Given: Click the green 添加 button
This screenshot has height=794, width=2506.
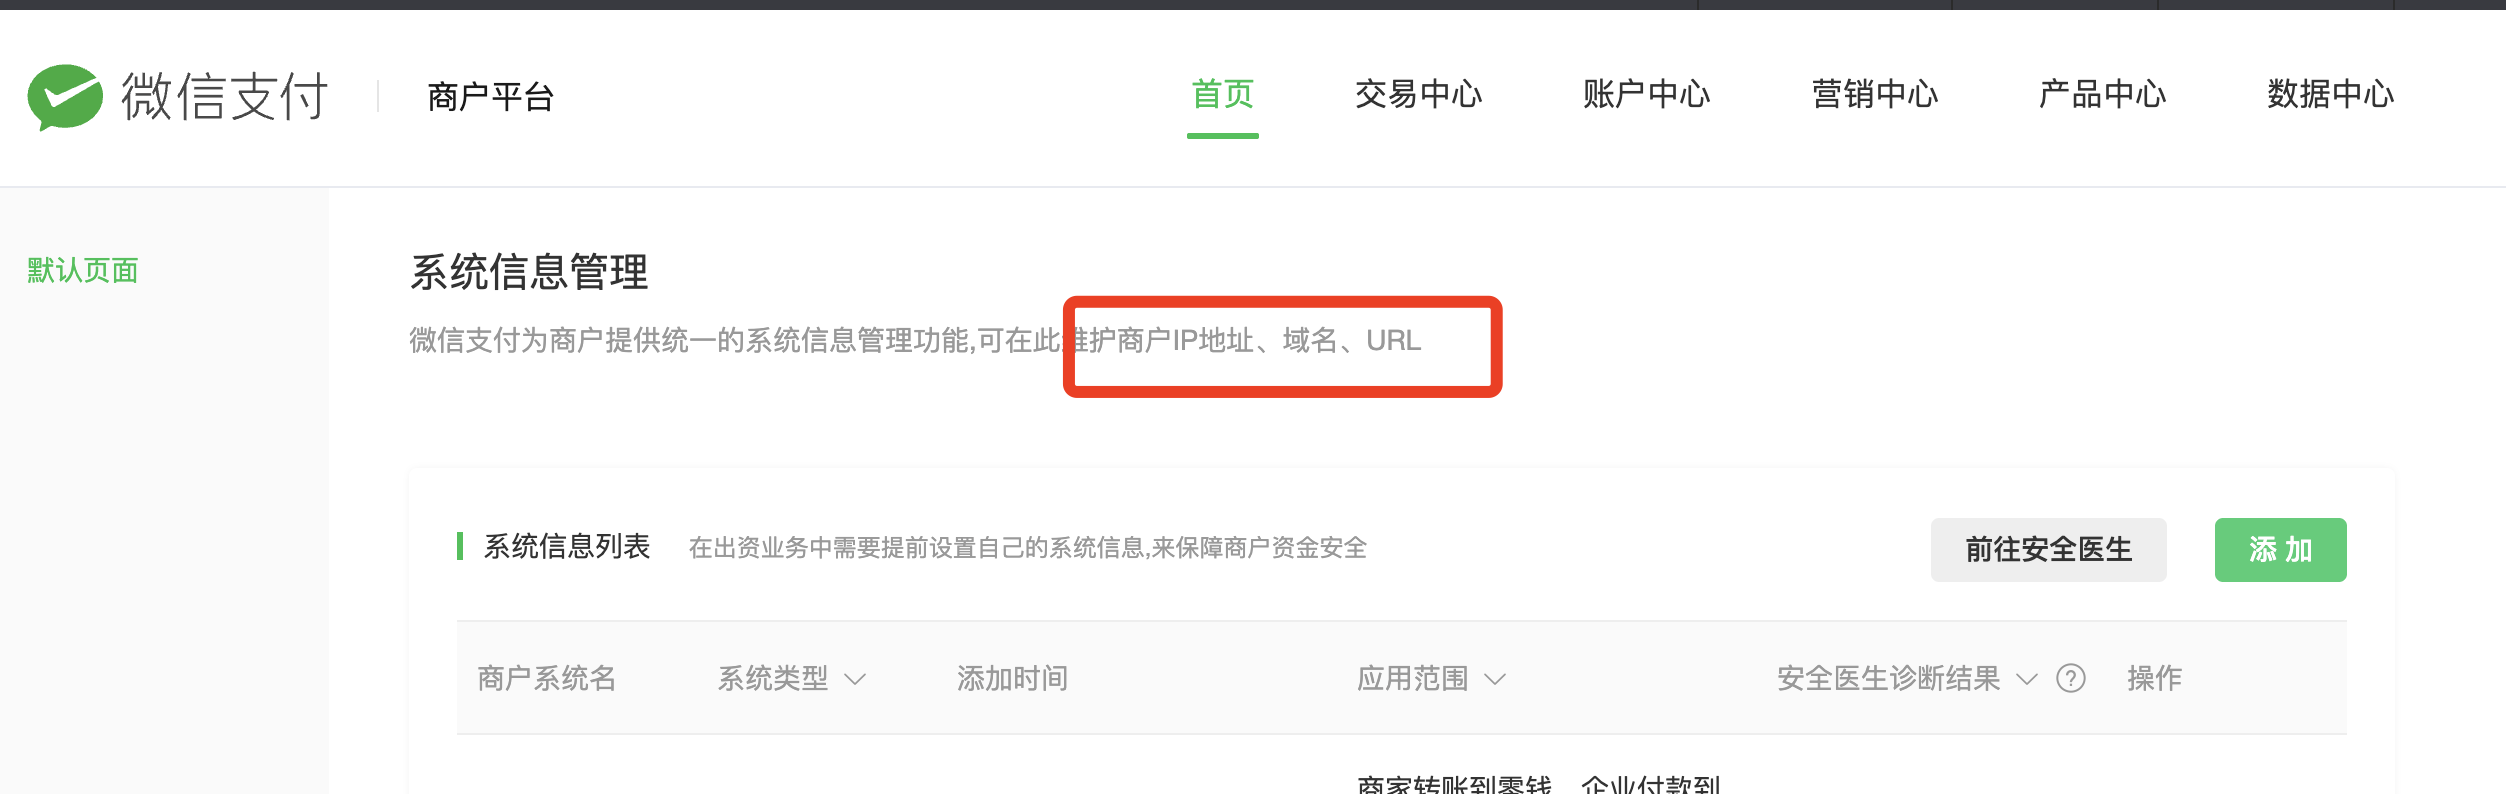Looking at the screenshot, I should [x=2280, y=550].
